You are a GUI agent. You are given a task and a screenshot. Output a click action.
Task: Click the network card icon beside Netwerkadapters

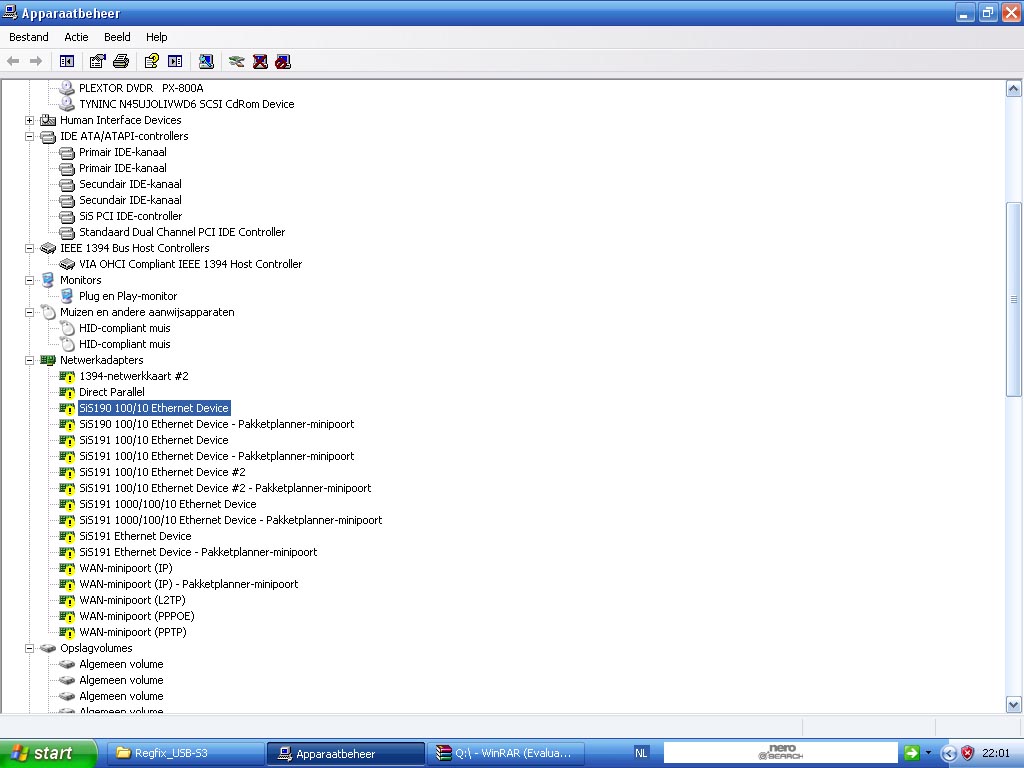[48, 360]
